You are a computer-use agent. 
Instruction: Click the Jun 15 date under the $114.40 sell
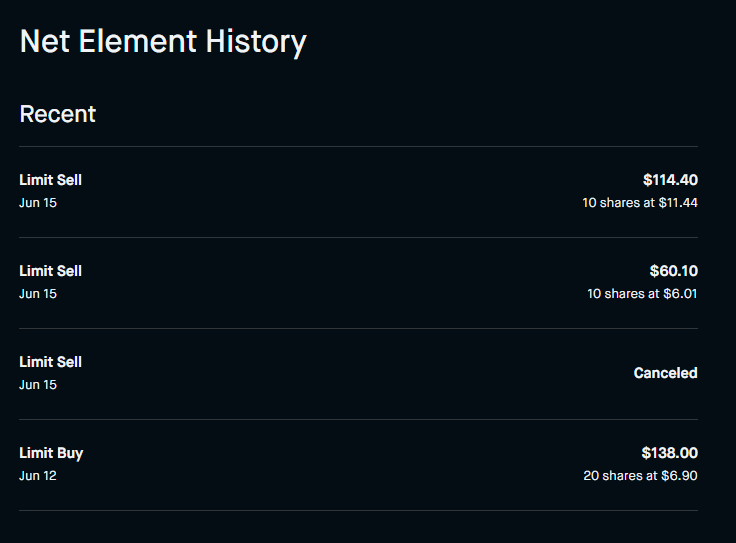(38, 203)
